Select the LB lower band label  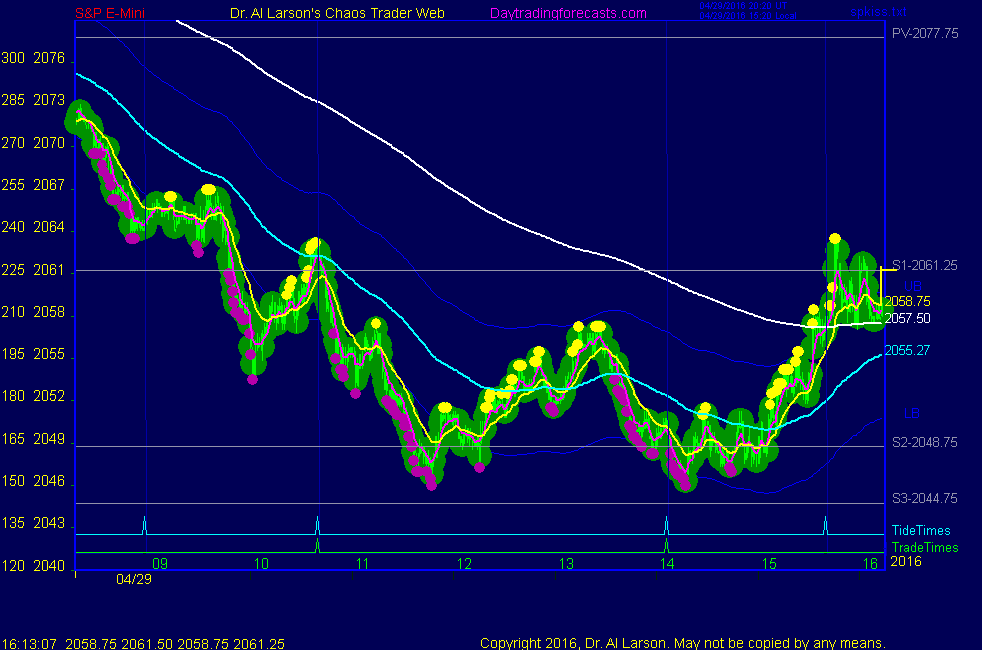pyautogui.click(x=911, y=413)
